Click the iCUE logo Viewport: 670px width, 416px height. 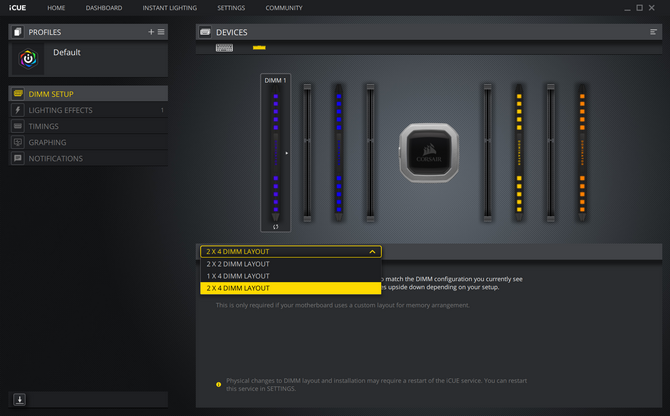pyautogui.click(x=18, y=8)
